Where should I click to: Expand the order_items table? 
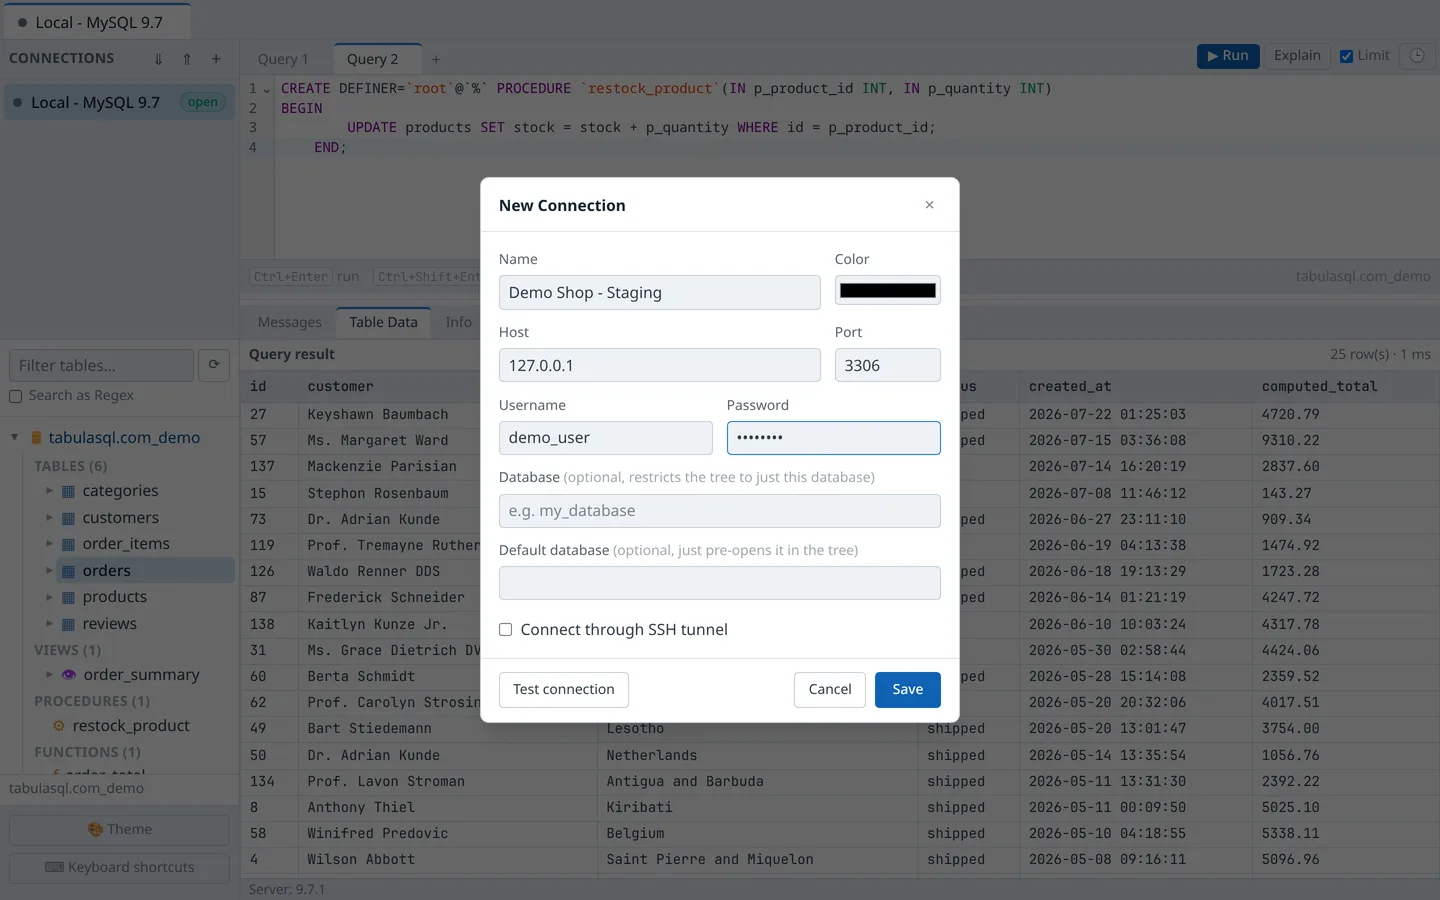50,544
